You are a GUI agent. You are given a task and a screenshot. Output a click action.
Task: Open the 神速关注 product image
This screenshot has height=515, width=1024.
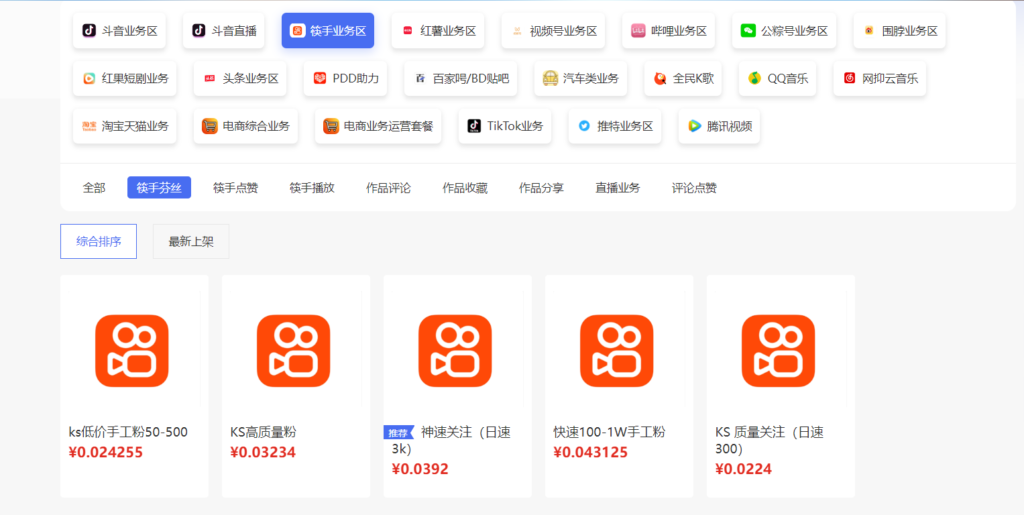pyautogui.click(x=455, y=351)
